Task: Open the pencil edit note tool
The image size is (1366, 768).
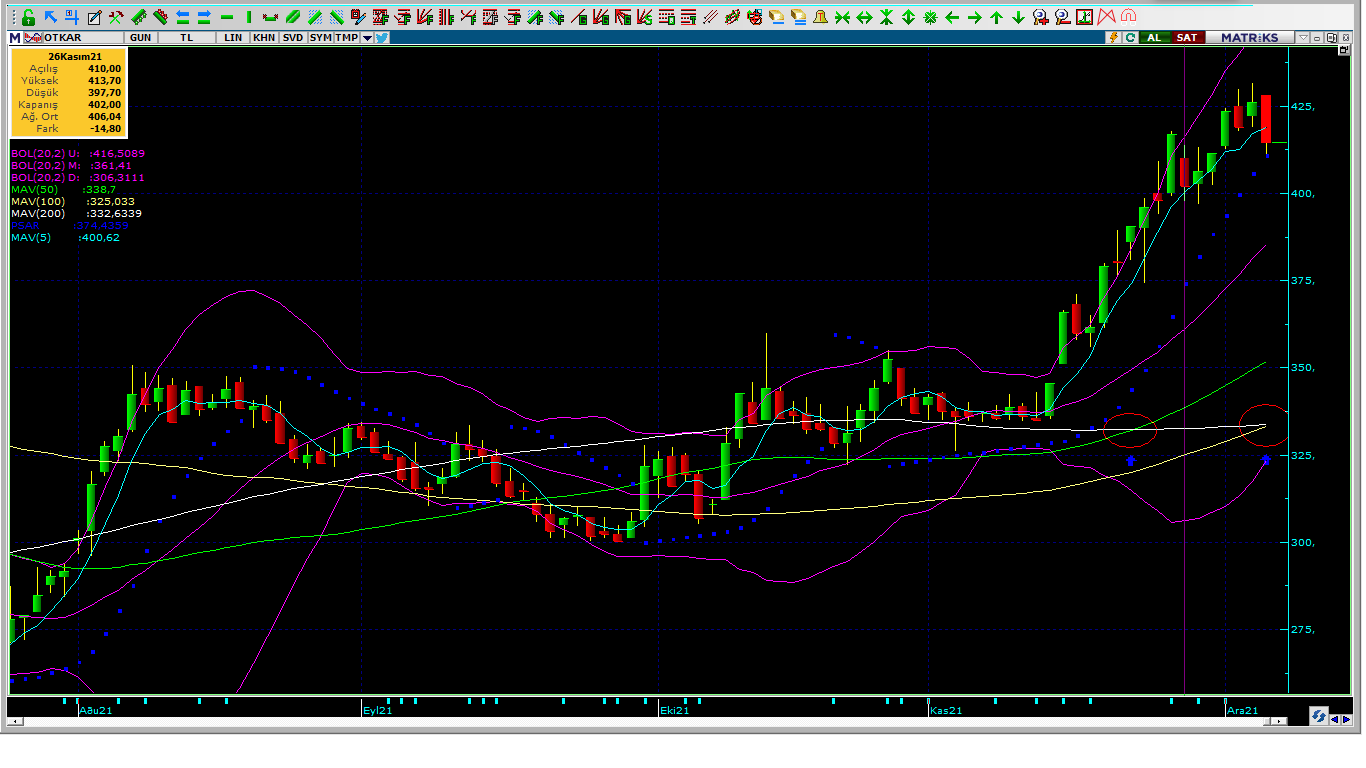Action: [94, 17]
